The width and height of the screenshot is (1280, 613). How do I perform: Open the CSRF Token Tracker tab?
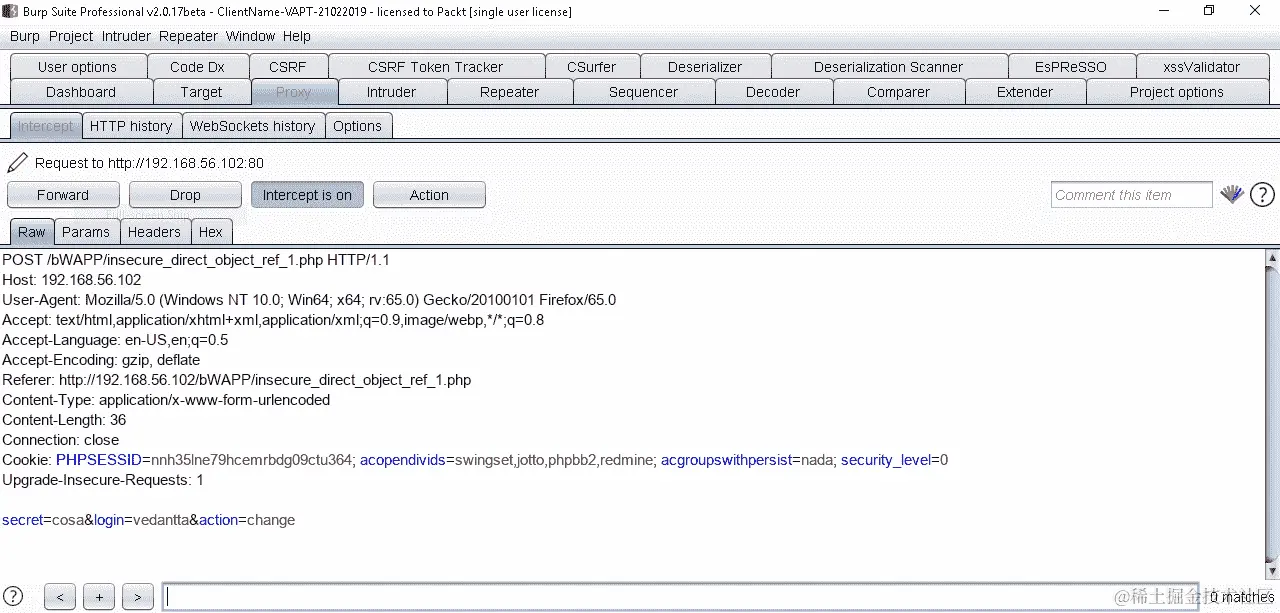click(x=436, y=67)
